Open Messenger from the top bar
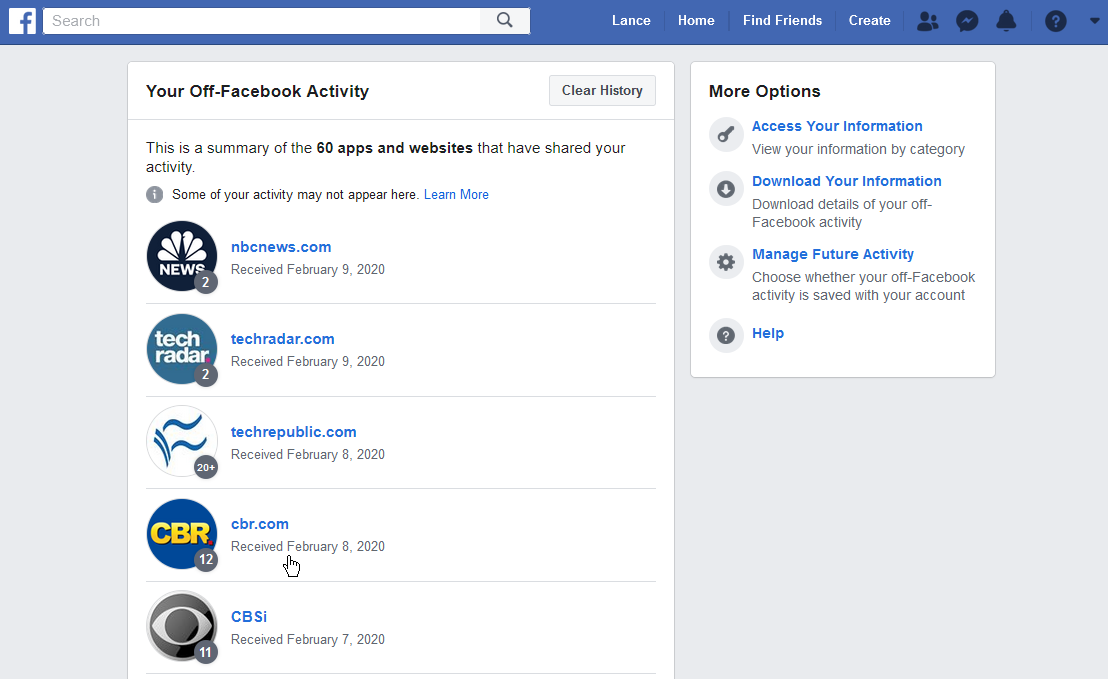Image resolution: width=1108 pixels, height=679 pixels. tap(967, 20)
